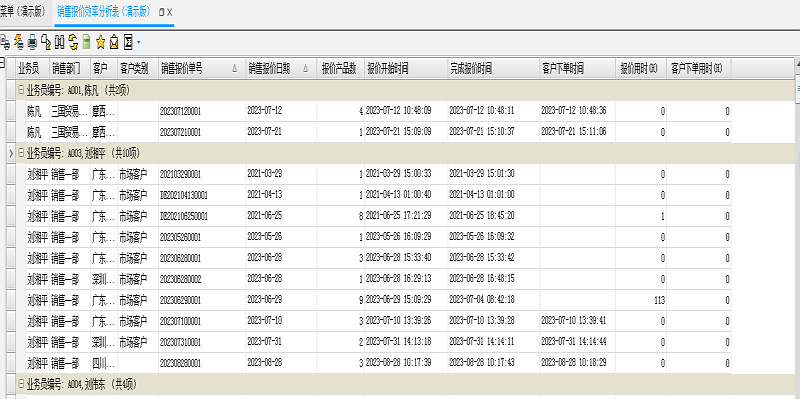Select quote number 202306280002 cell
This screenshot has width=800, height=399.
(x=202, y=279)
